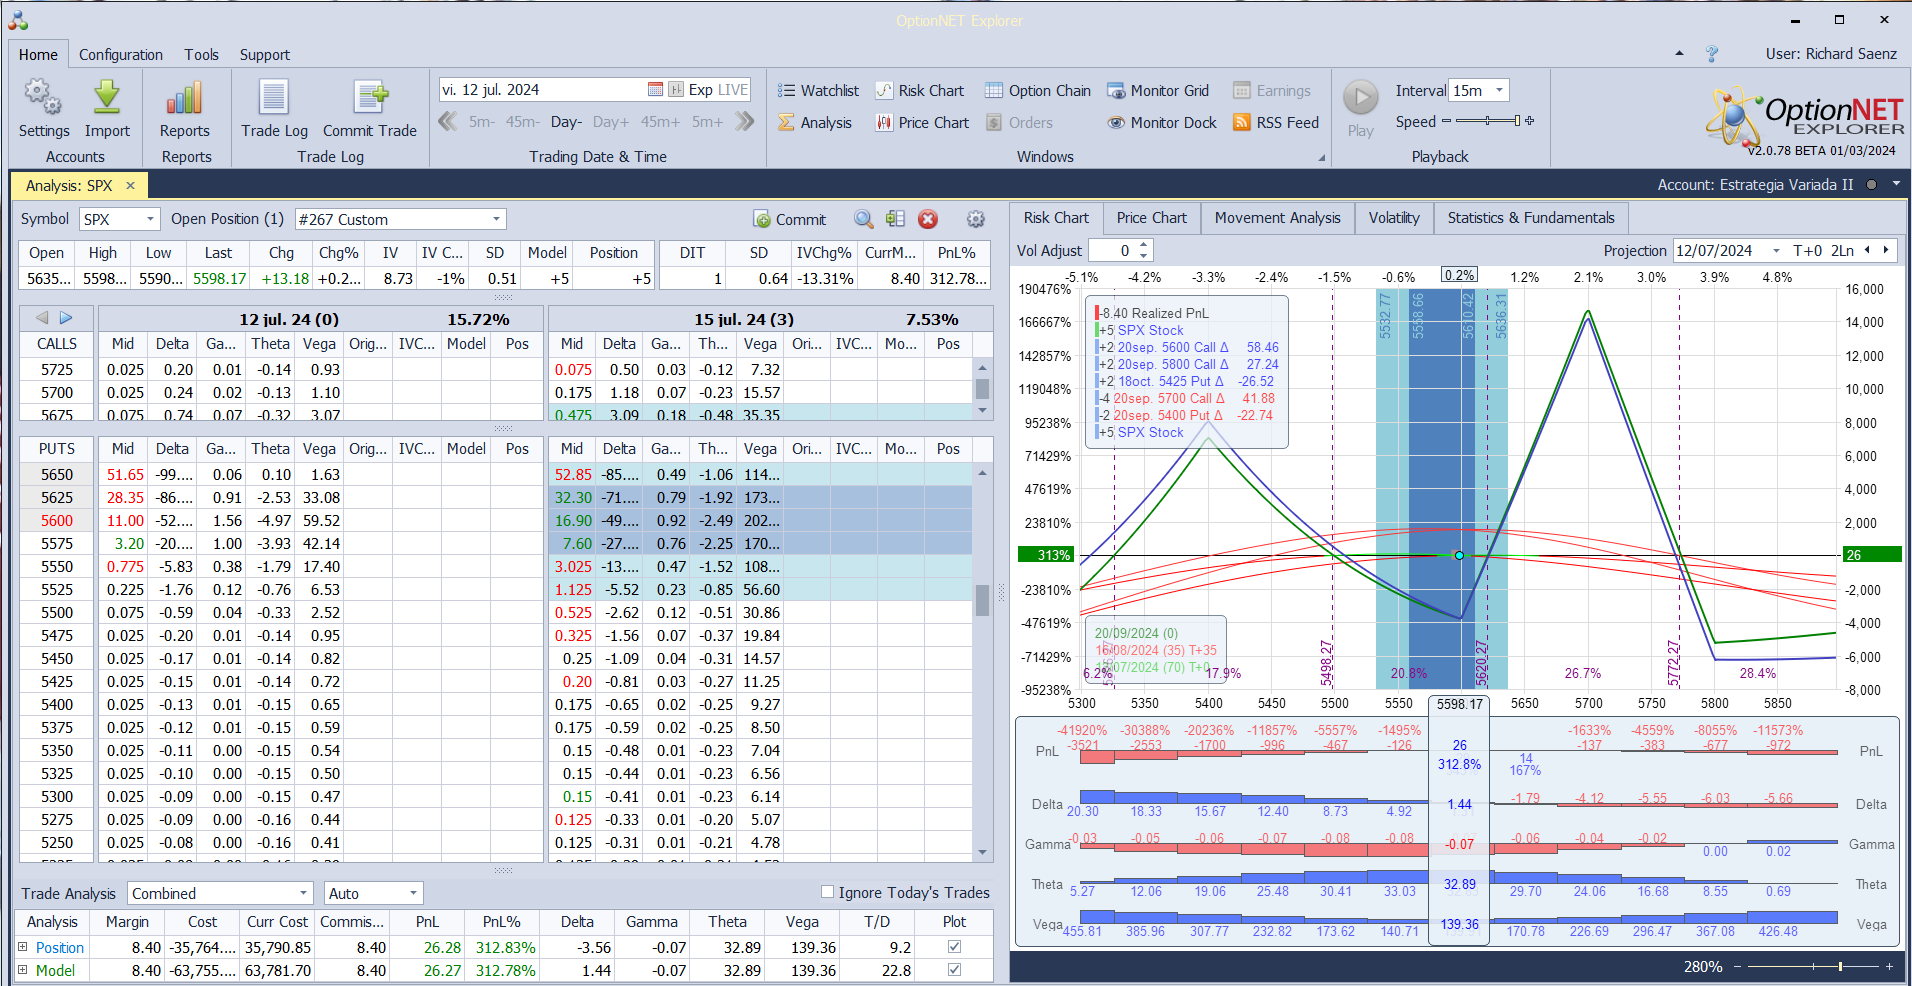This screenshot has height=986, width=1912.
Task: Open the trading date calendar picker icon
Action: [655, 90]
